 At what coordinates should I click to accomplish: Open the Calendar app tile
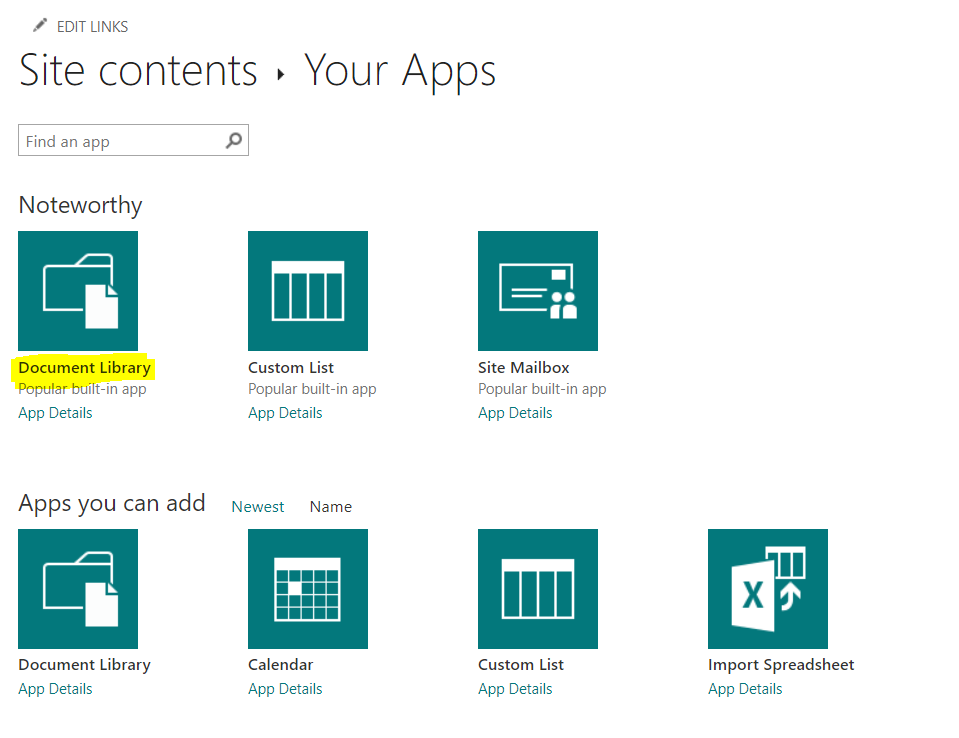(308, 589)
